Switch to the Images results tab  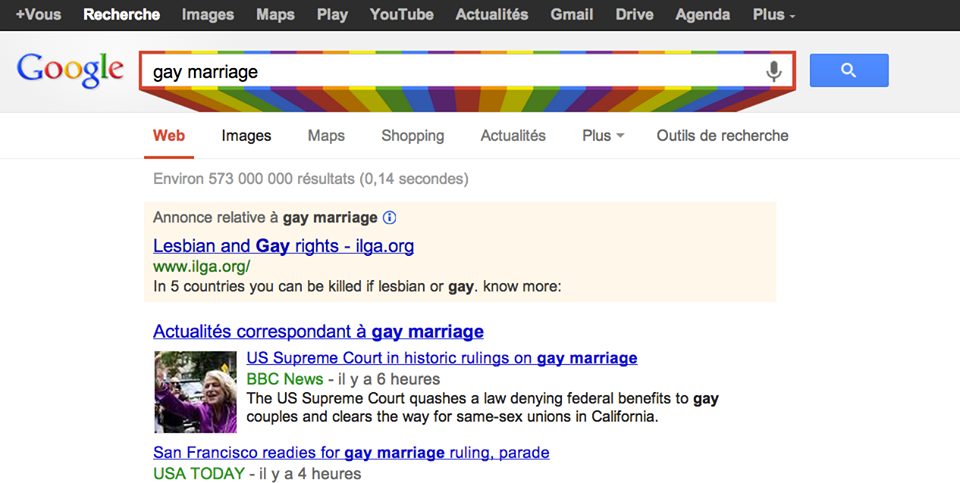coord(246,136)
